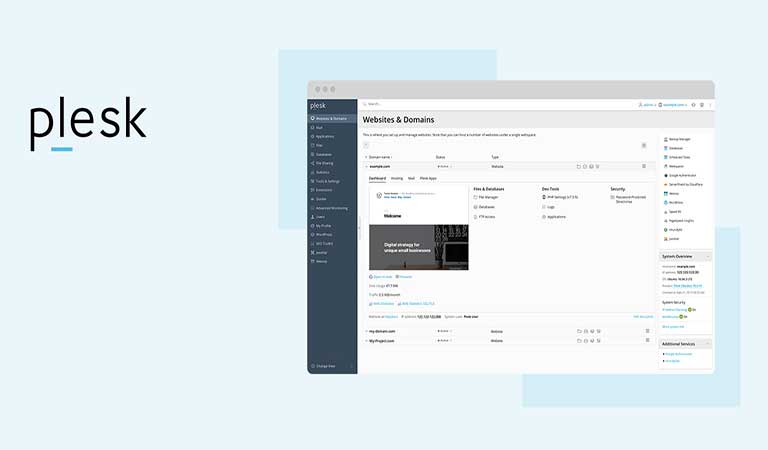Click the Extensions sidebar icon
The width and height of the screenshot is (768, 450).
pos(312,190)
